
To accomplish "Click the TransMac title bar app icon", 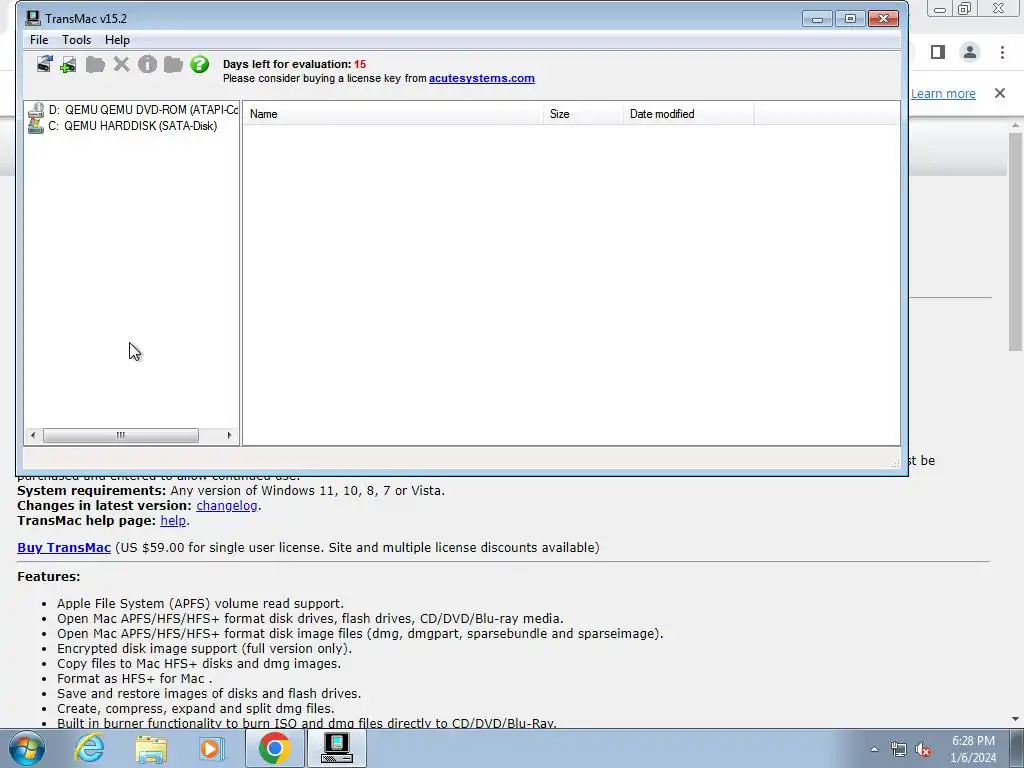I will 33,18.
